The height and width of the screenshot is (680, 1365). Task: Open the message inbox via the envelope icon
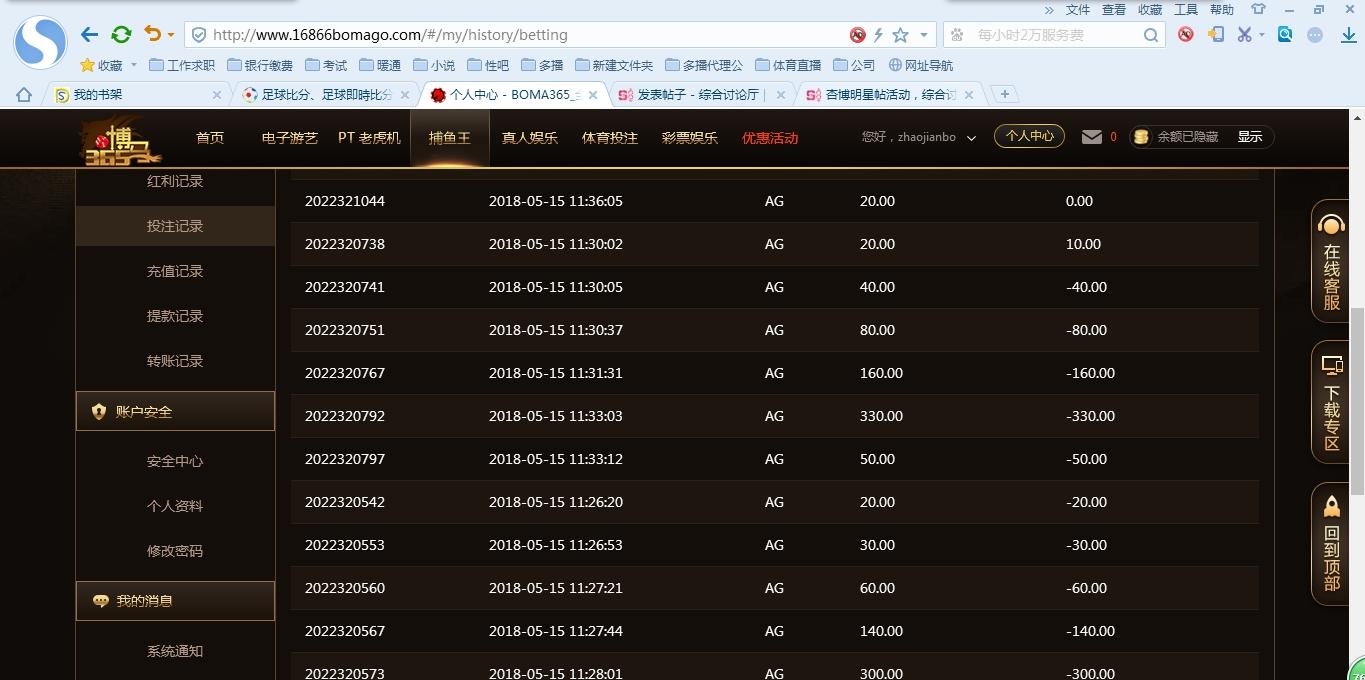click(x=1090, y=137)
